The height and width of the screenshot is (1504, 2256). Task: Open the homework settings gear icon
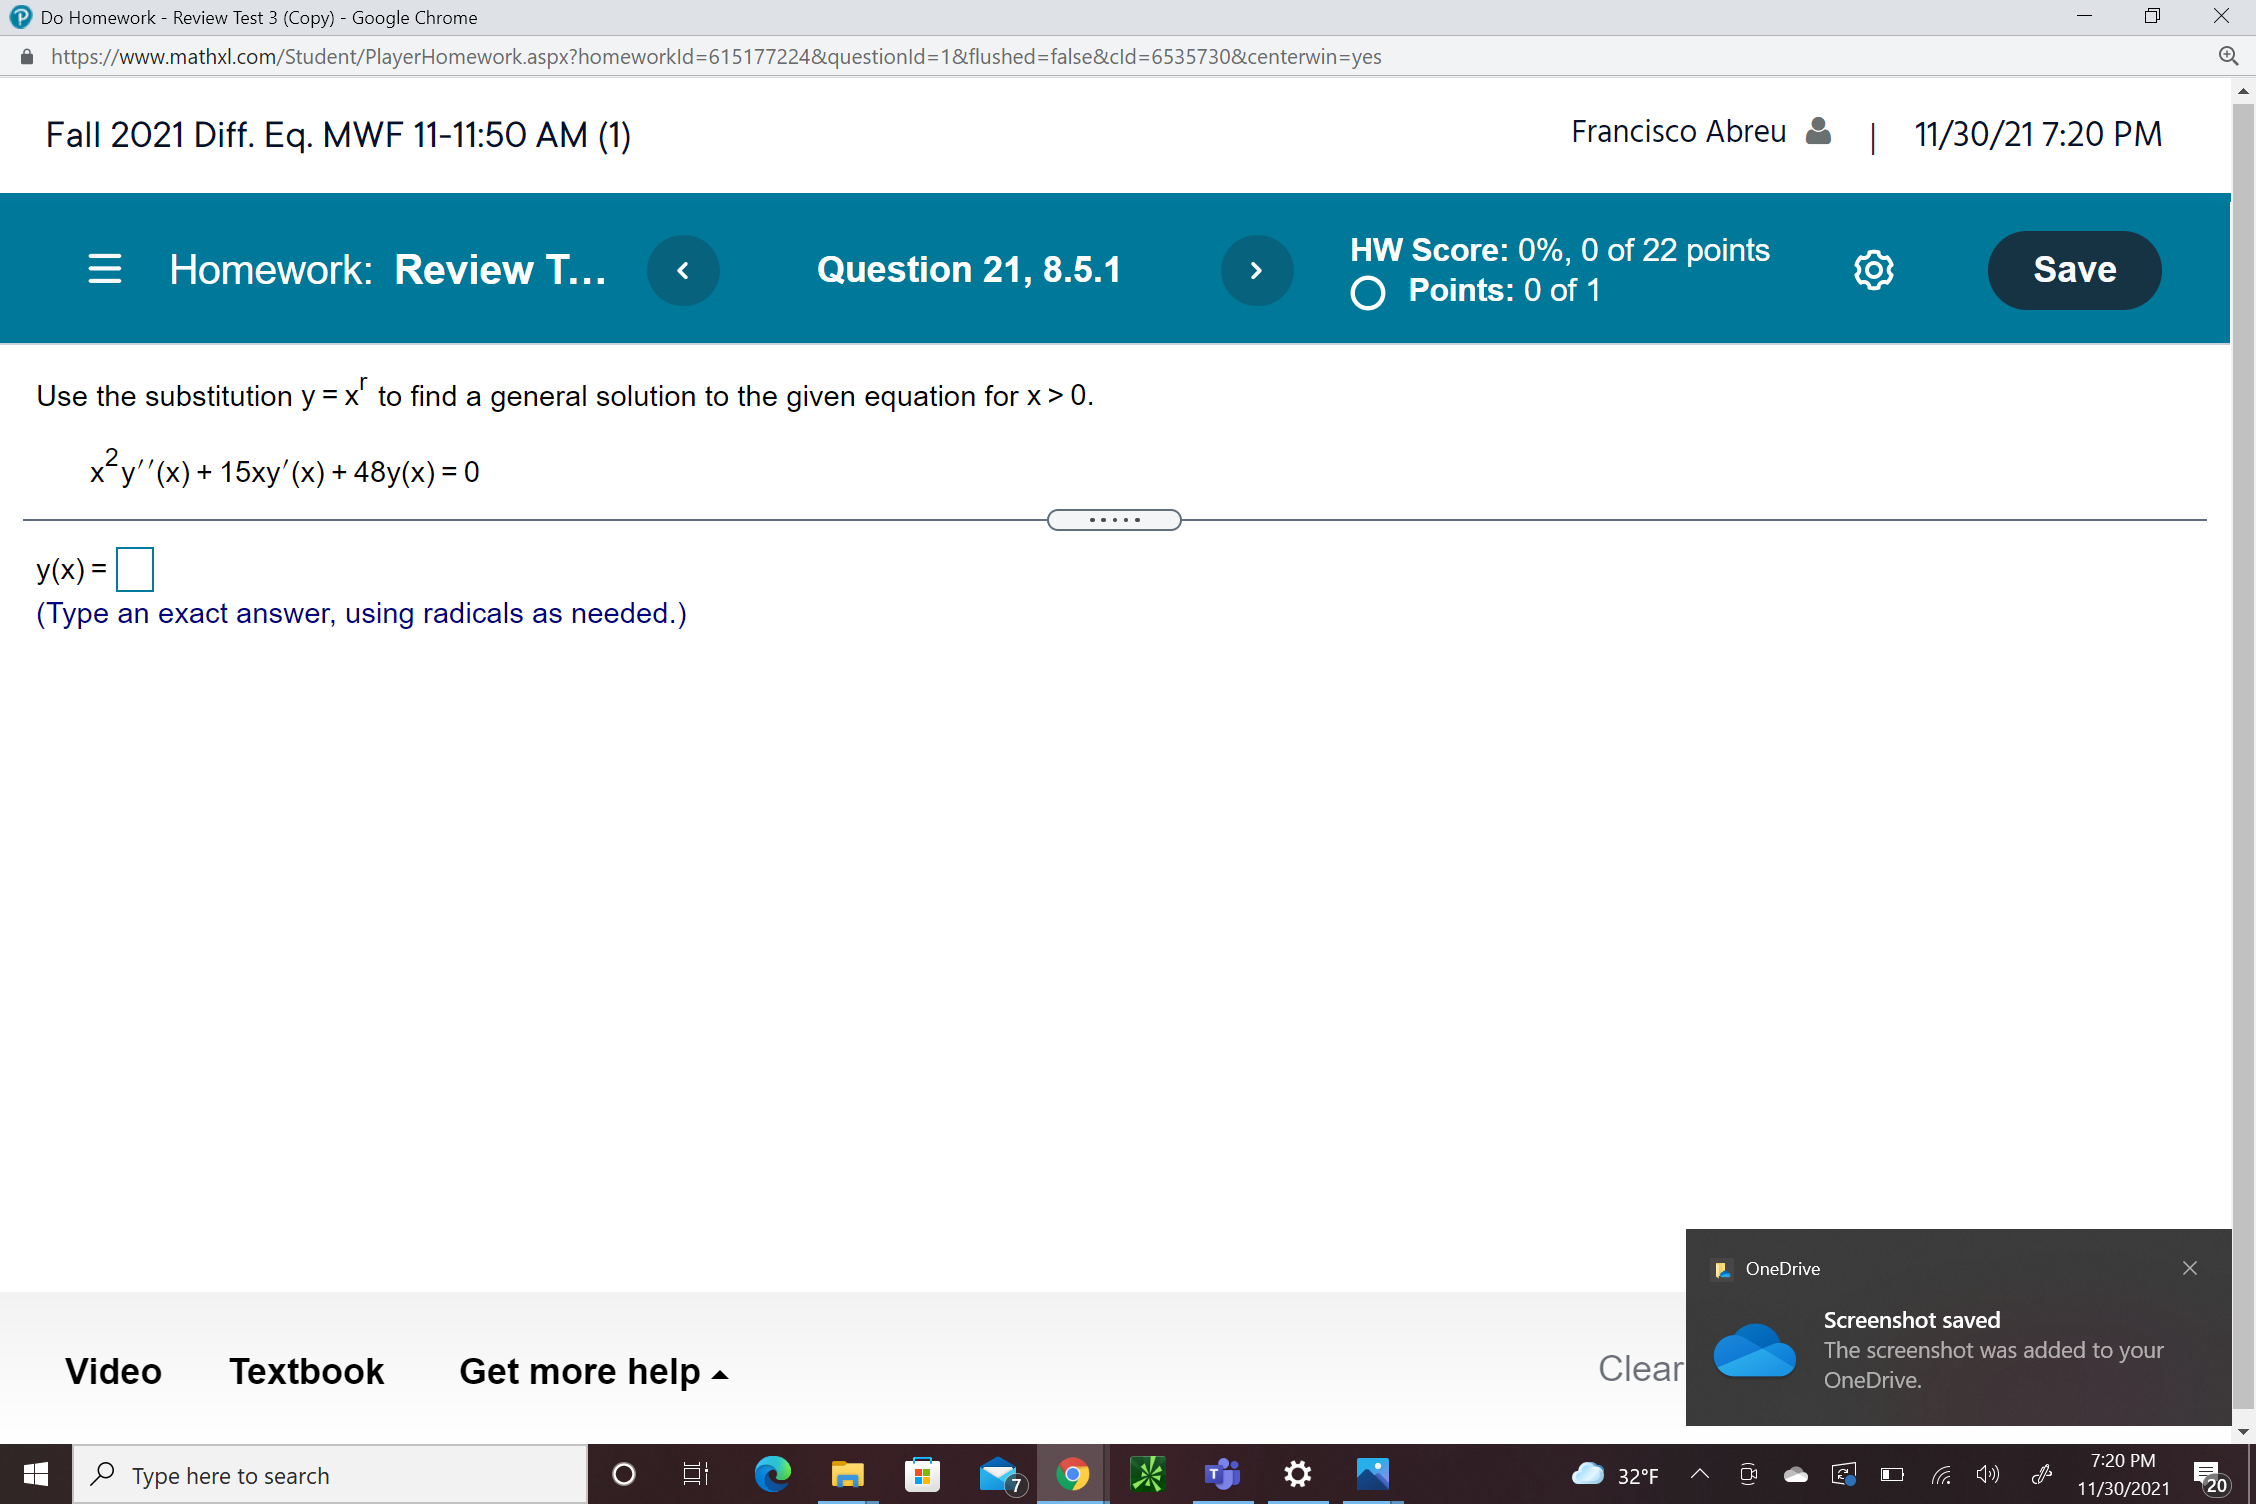click(1872, 269)
